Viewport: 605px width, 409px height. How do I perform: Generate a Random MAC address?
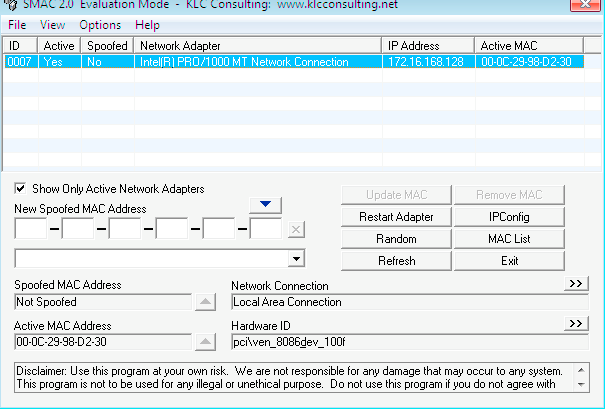click(396, 239)
